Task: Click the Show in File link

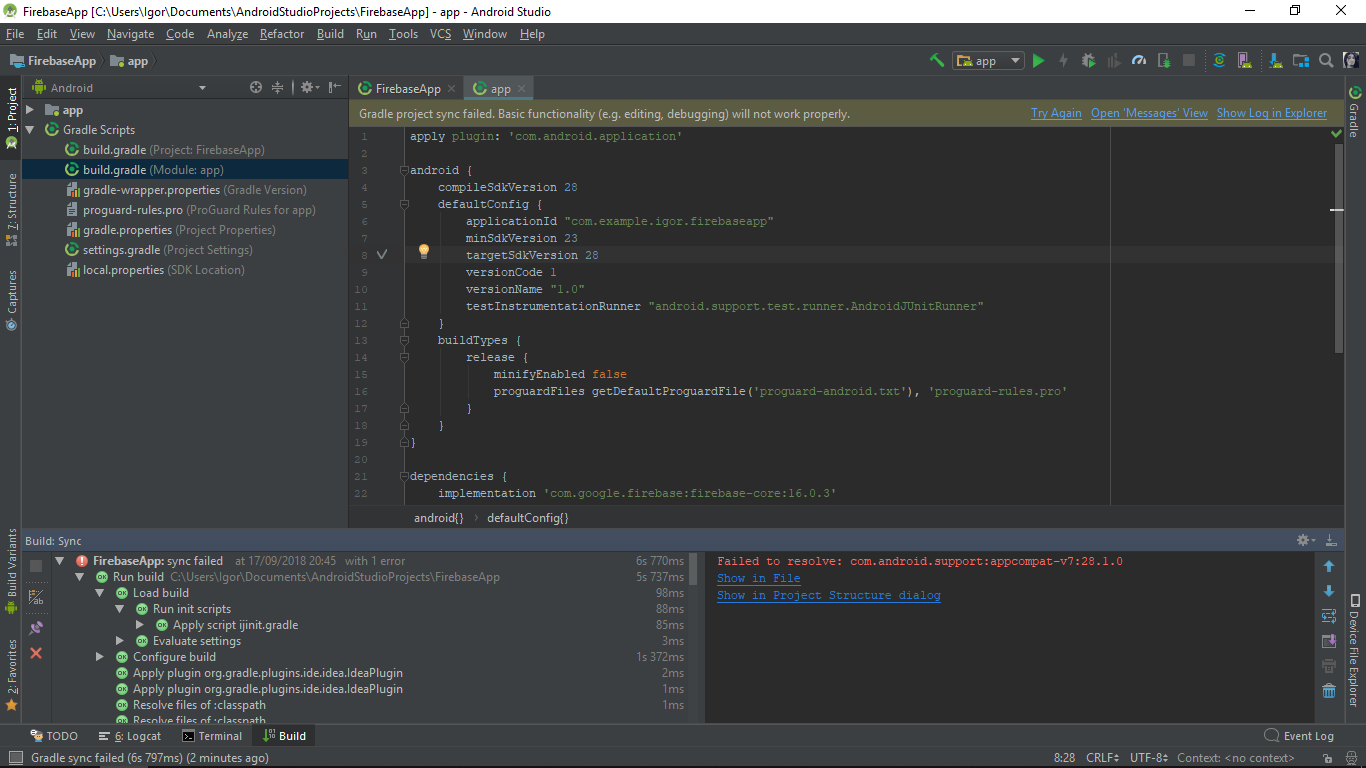Action: click(x=758, y=578)
